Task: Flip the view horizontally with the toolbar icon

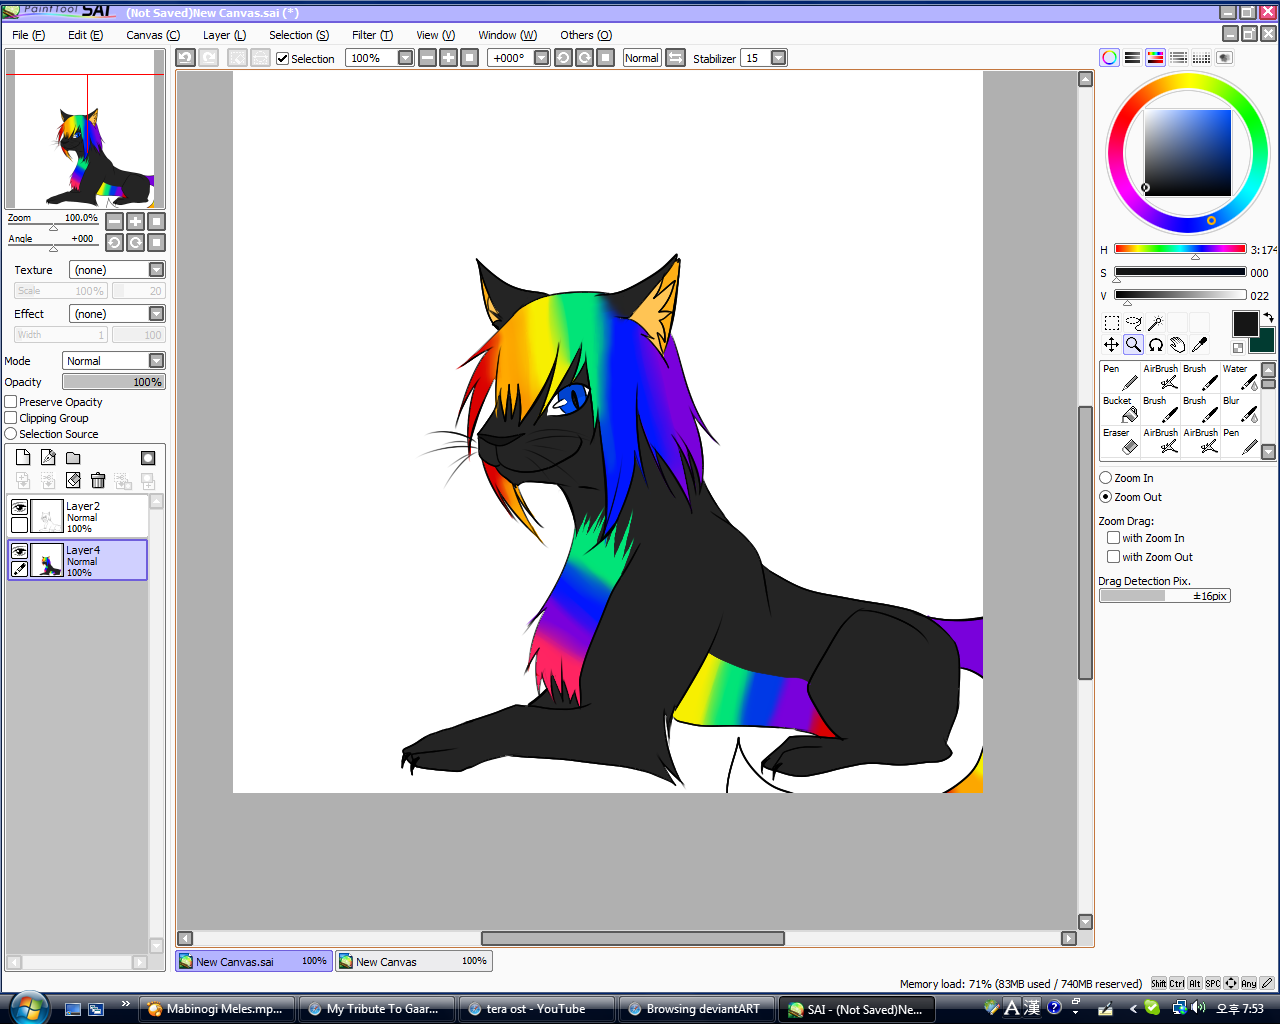Action: (675, 58)
